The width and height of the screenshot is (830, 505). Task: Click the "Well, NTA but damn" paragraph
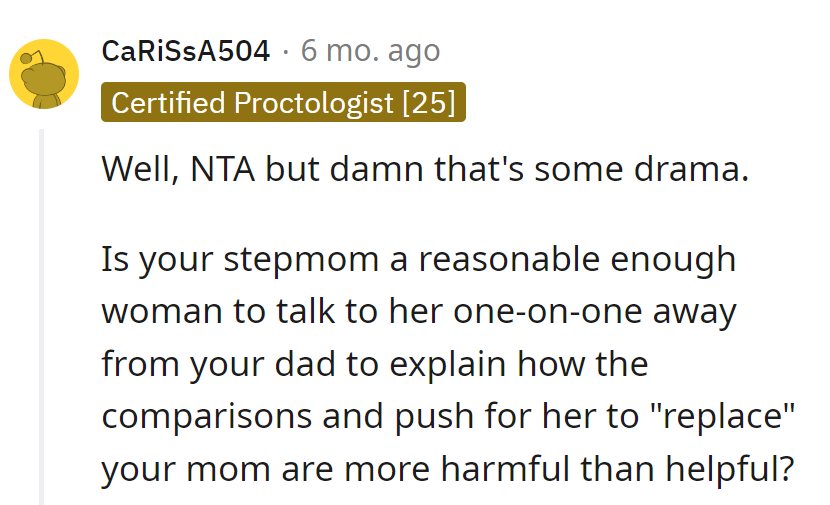425,168
